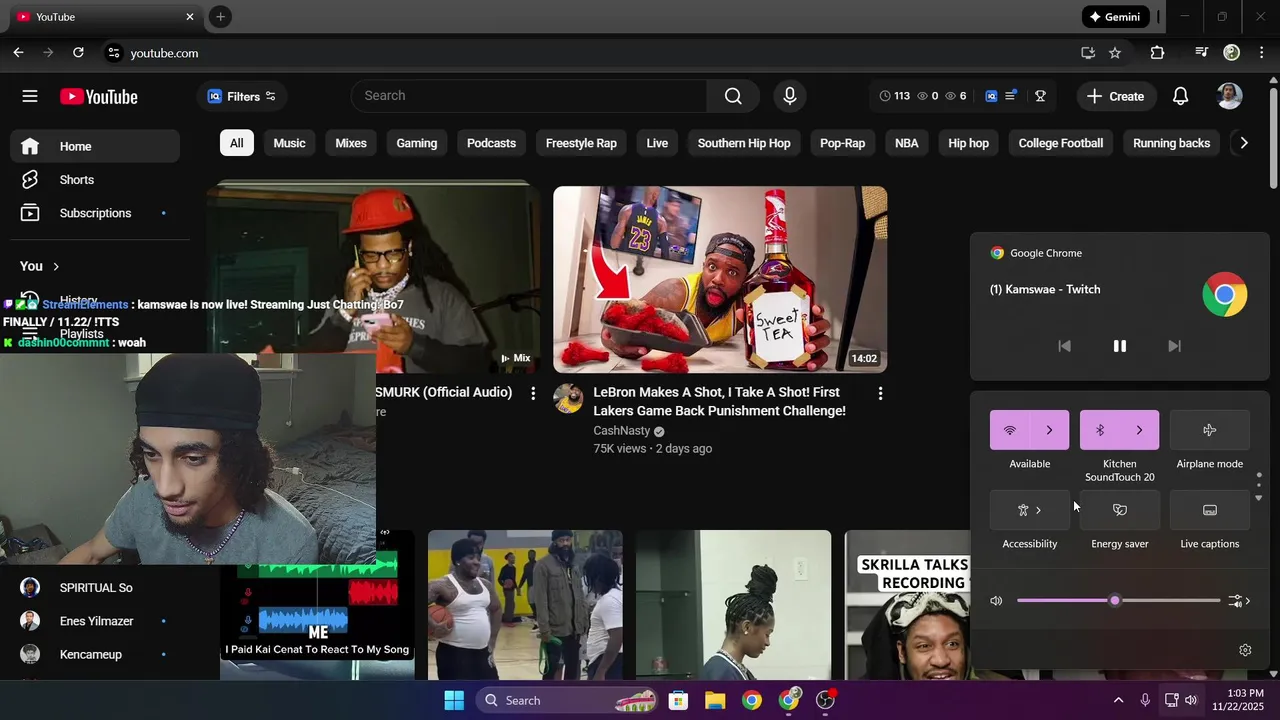This screenshot has width=1280, height=720.
Task: Expand the You section in the sidebar
Action: point(40,266)
